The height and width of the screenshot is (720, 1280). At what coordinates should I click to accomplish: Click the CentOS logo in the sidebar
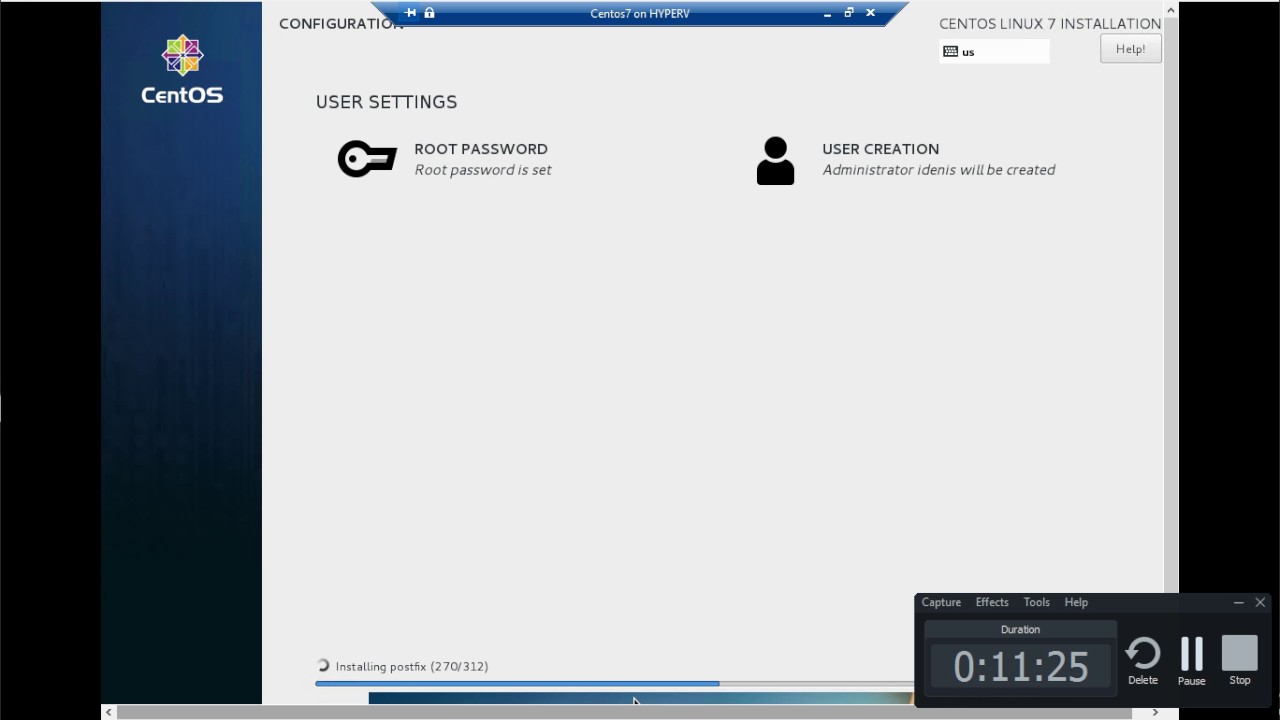tap(182, 70)
